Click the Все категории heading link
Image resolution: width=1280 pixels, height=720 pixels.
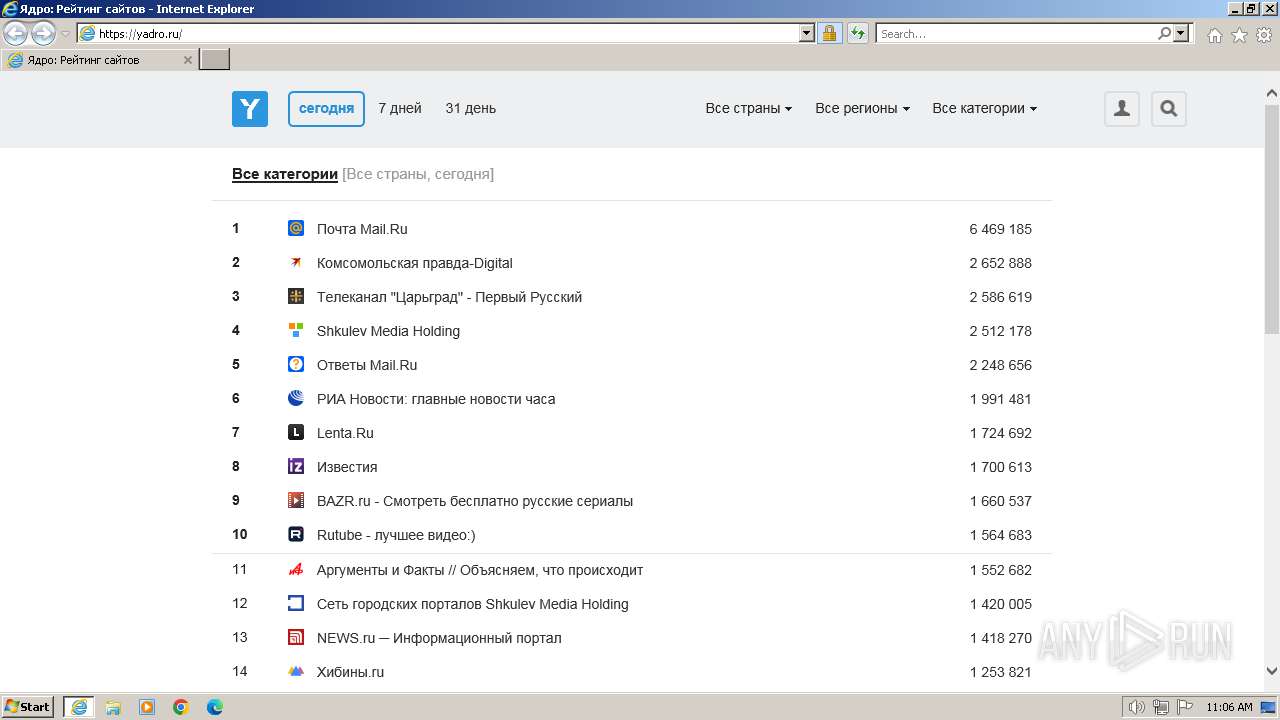pos(285,174)
